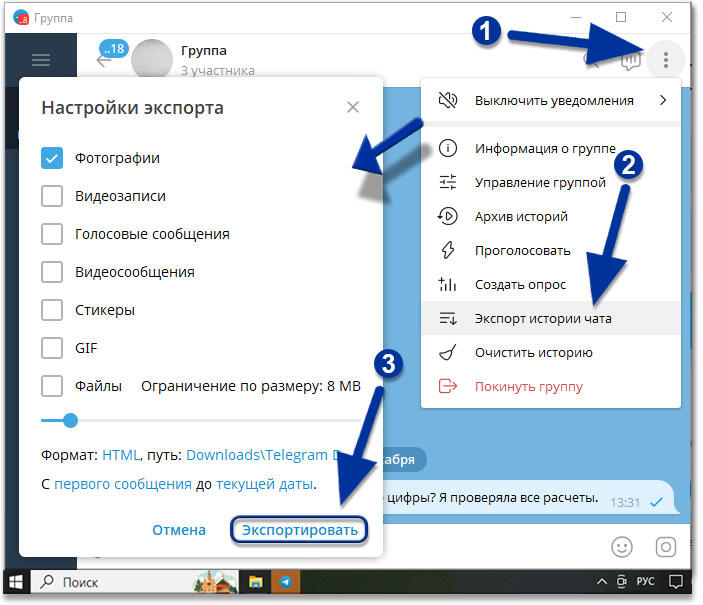The height and width of the screenshot is (605, 703).
Task: Open the emoji picker smiley icon
Action: pos(622,547)
